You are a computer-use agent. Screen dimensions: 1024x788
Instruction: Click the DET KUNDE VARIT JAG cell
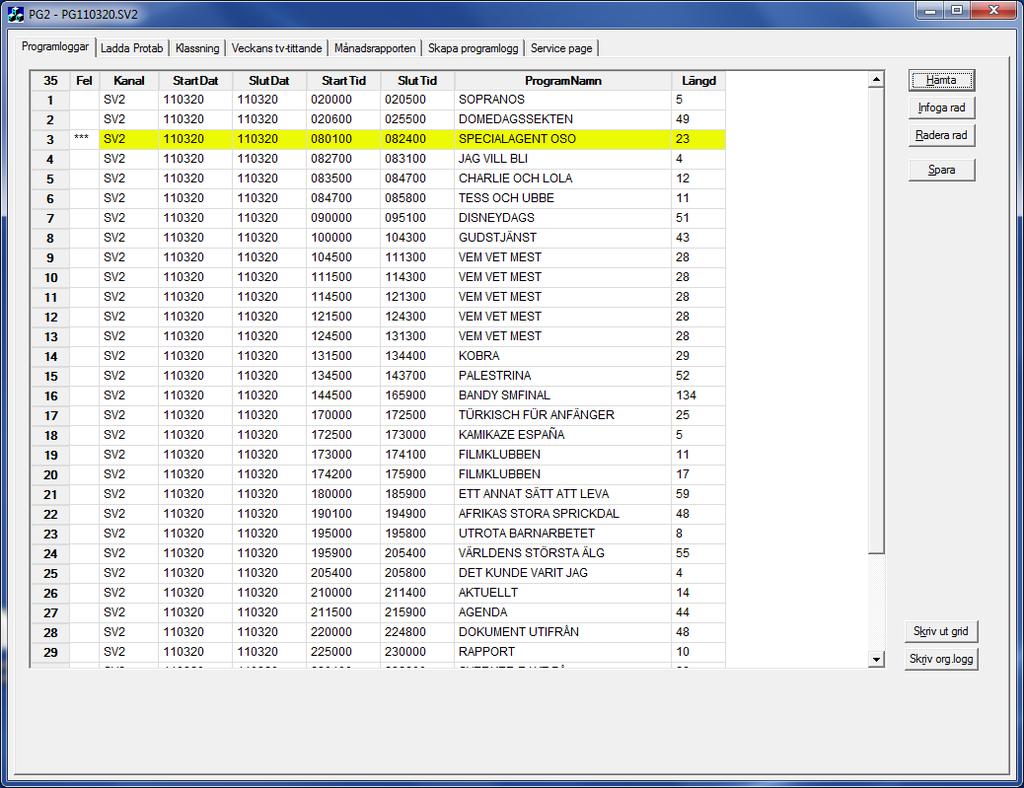click(x=563, y=573)
